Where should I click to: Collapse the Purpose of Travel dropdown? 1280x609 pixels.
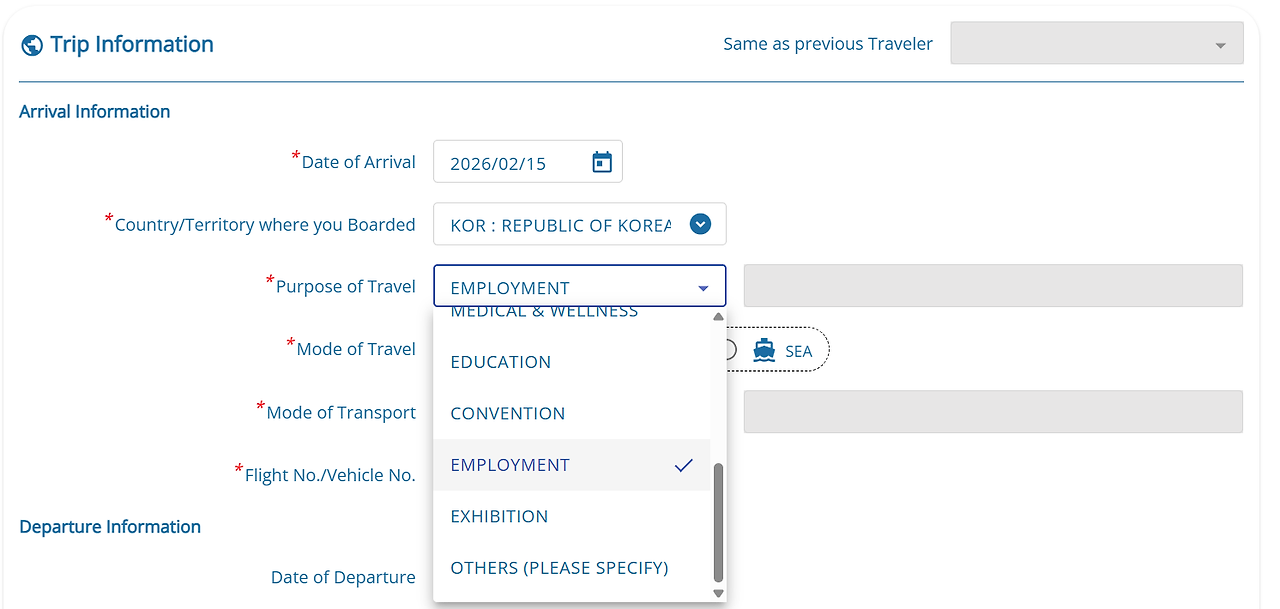tap(703, 288)
